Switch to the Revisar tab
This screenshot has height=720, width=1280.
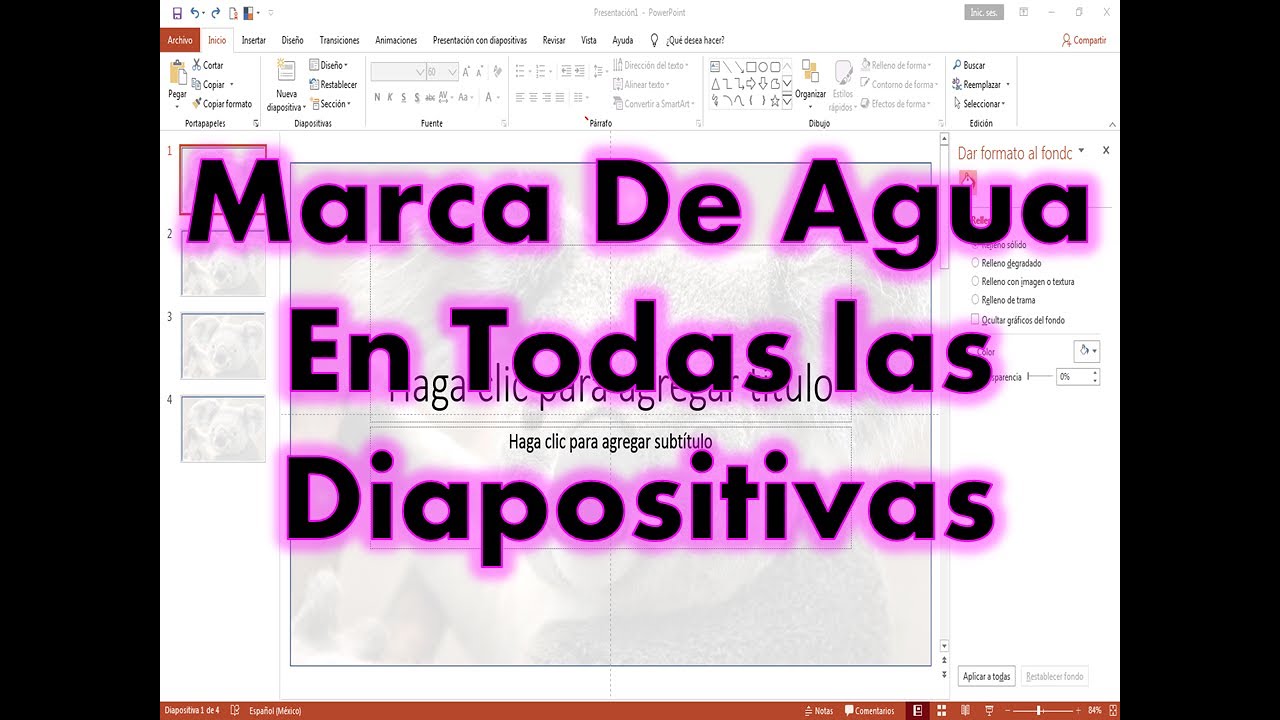click(554, 40)
